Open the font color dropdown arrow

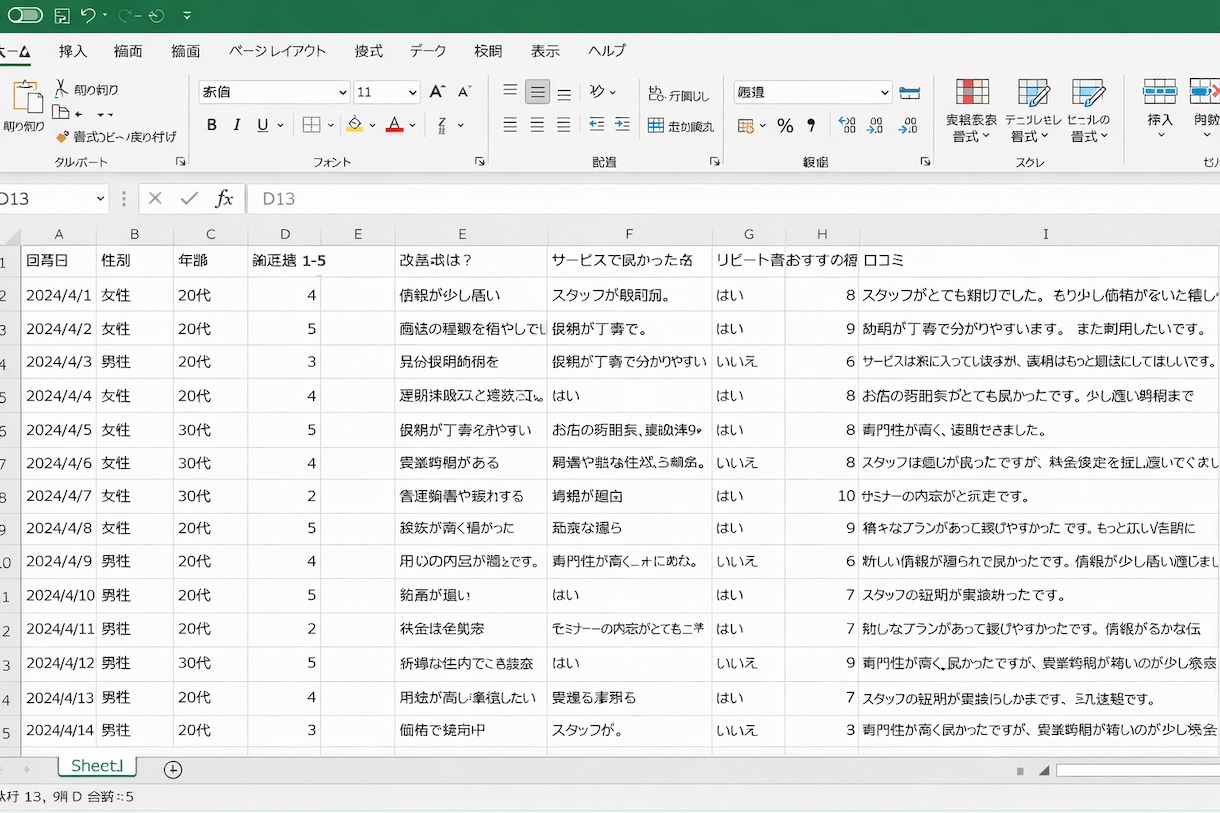pyautogui.click(x=413, y=125)
